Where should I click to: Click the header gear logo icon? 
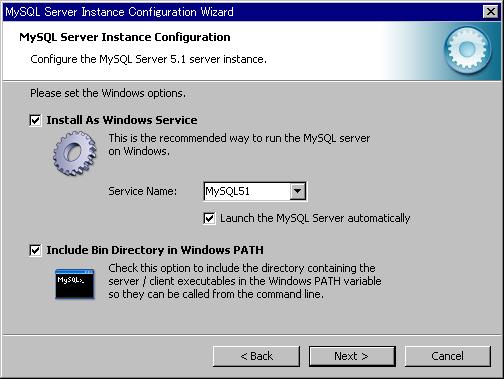click(467, 50)
